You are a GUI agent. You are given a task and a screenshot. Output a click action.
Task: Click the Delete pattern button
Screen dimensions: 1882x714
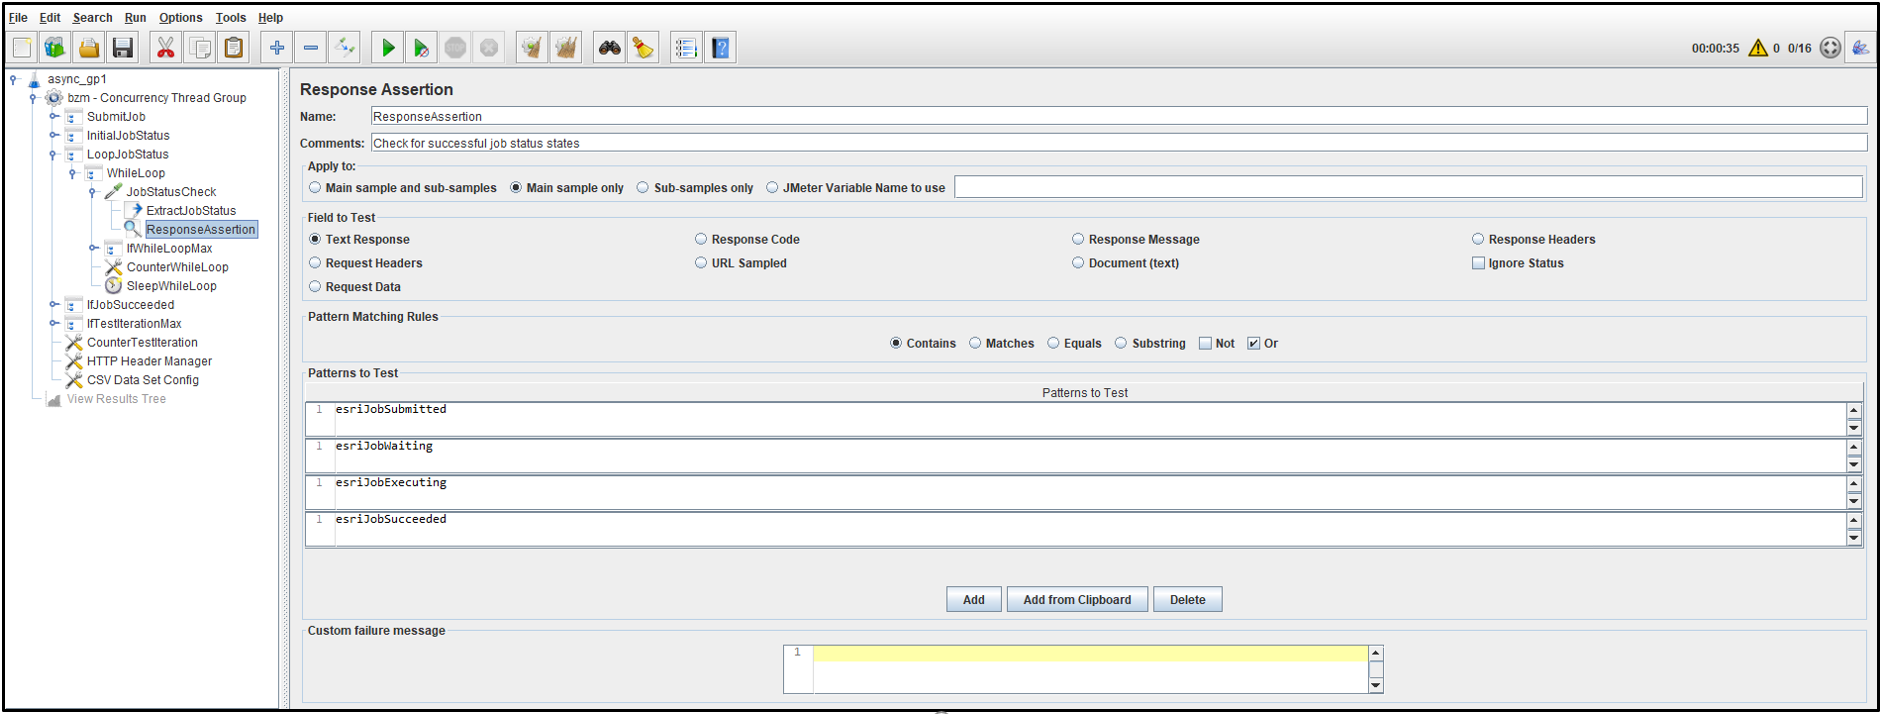coord(1188,600)
